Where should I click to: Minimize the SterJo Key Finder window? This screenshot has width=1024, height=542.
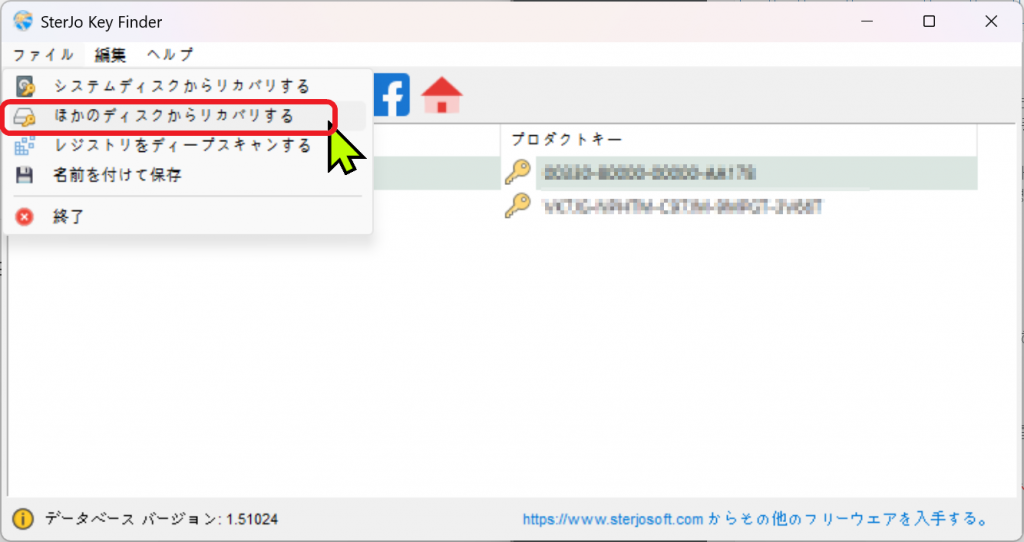867,22
